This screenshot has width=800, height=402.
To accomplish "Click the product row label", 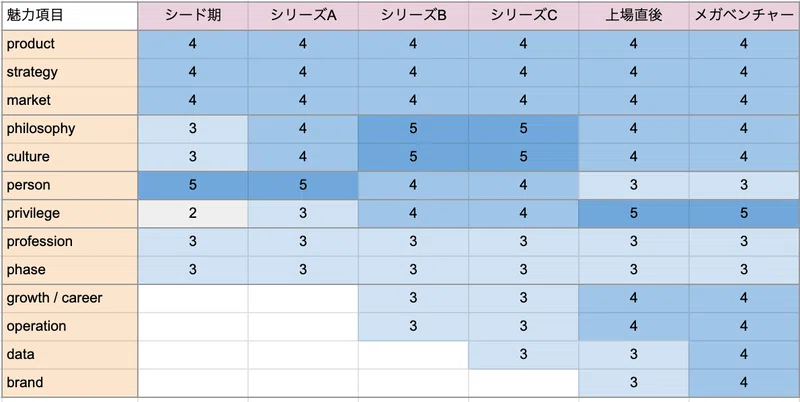I will tap(69, 44).
